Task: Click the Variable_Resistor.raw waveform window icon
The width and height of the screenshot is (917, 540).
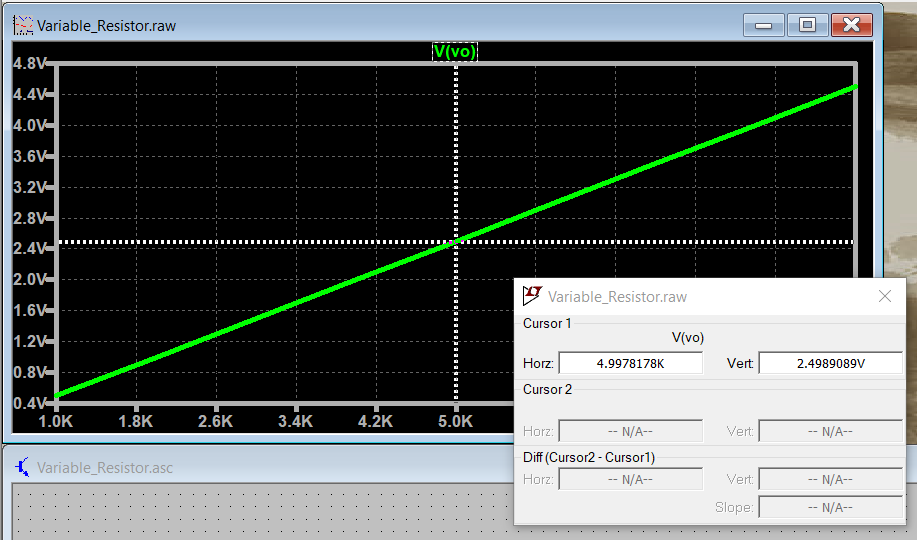Action: coord(22,25)
